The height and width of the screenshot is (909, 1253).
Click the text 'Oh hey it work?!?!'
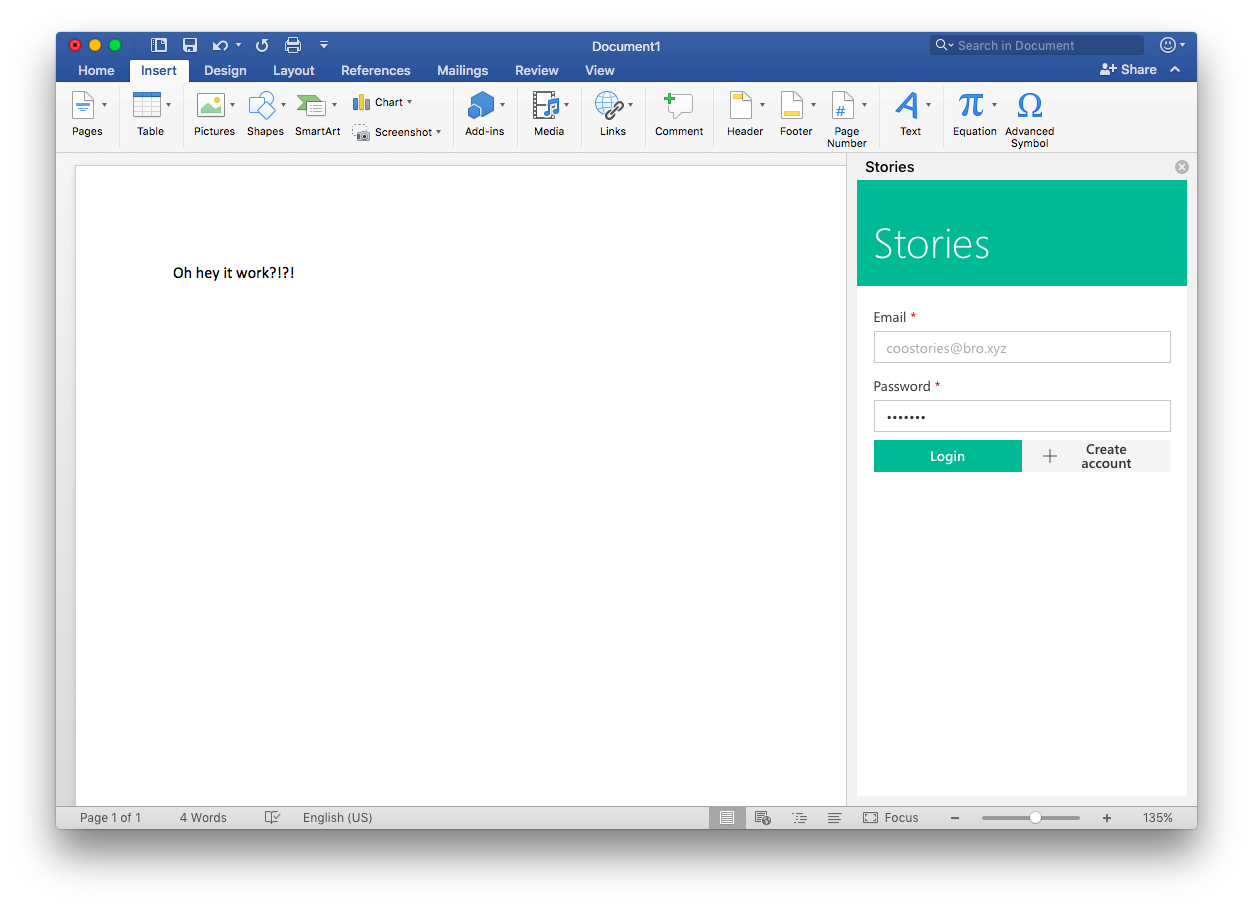coord(234,272)
